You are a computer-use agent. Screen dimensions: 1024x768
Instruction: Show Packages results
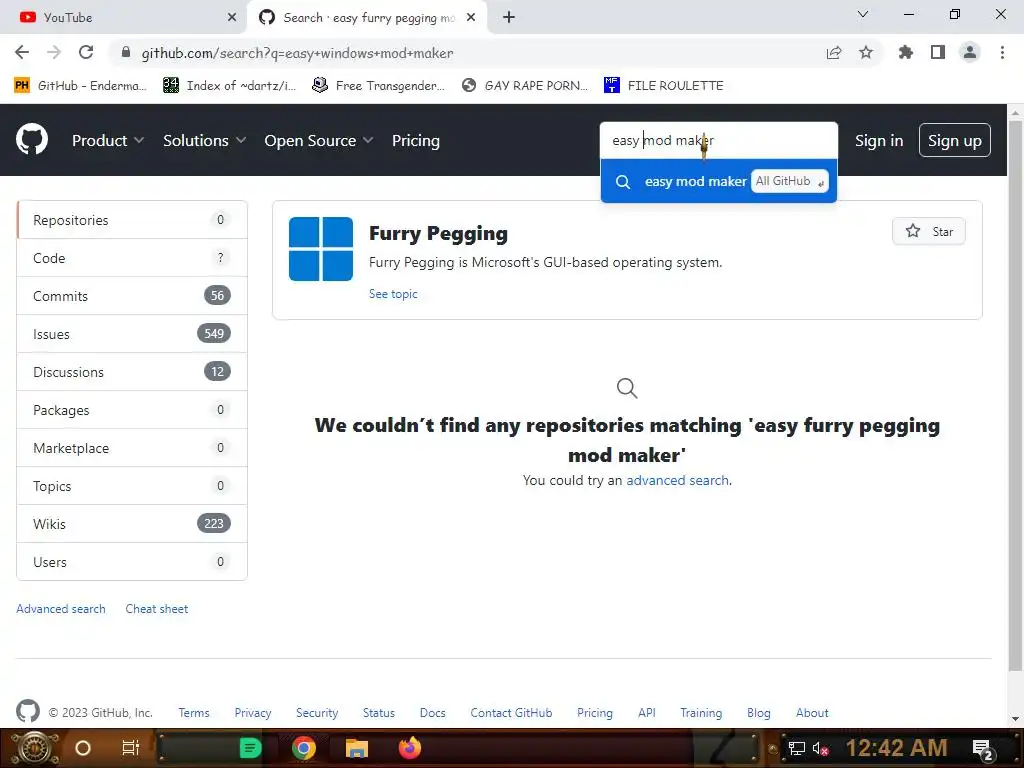[132, 409]
